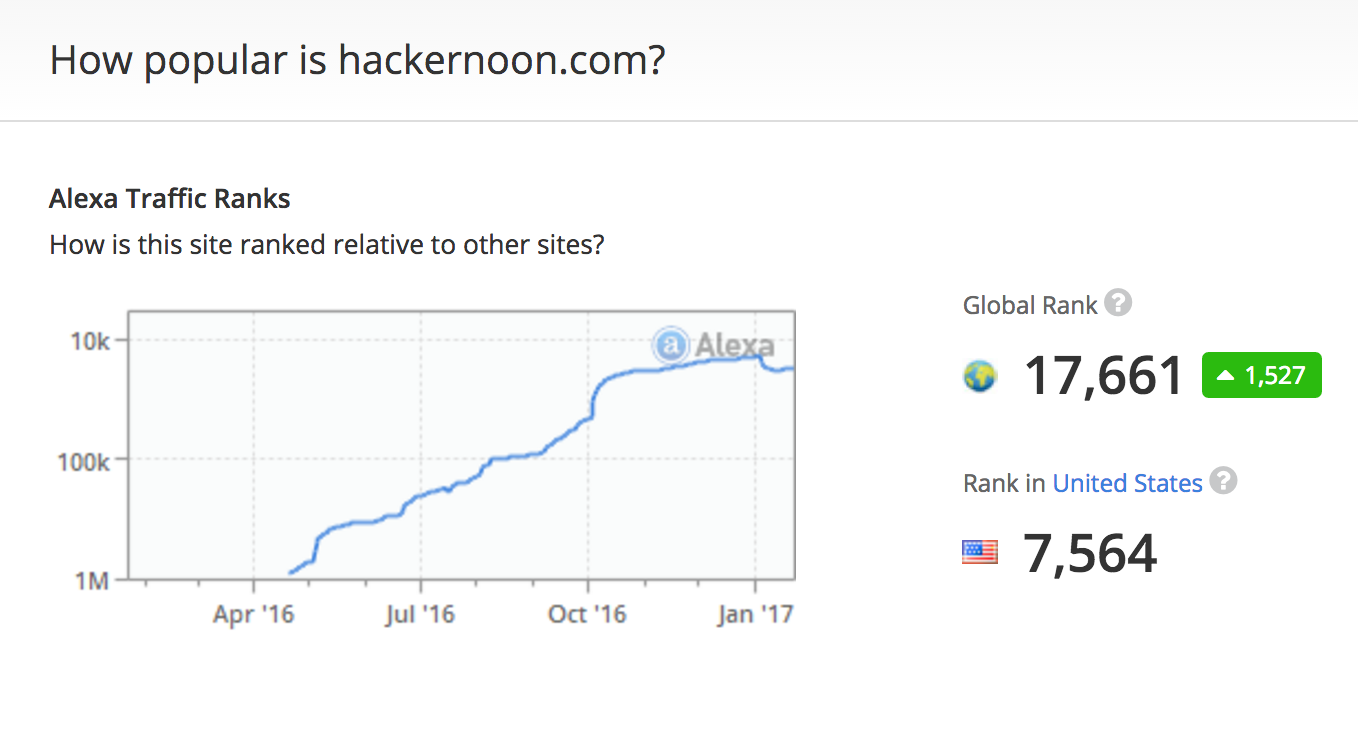This screenshot has width=1358, height=736.
Task: Click the US rank number 7,564
Action: click(1090, 553)
